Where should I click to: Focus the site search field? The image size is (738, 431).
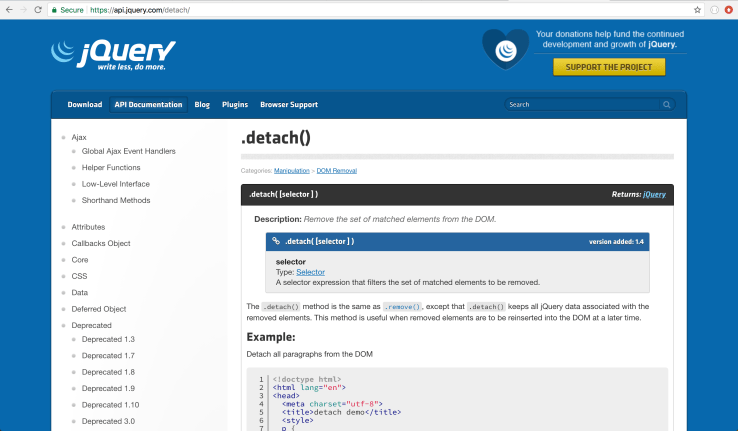(x=582, y=104)
